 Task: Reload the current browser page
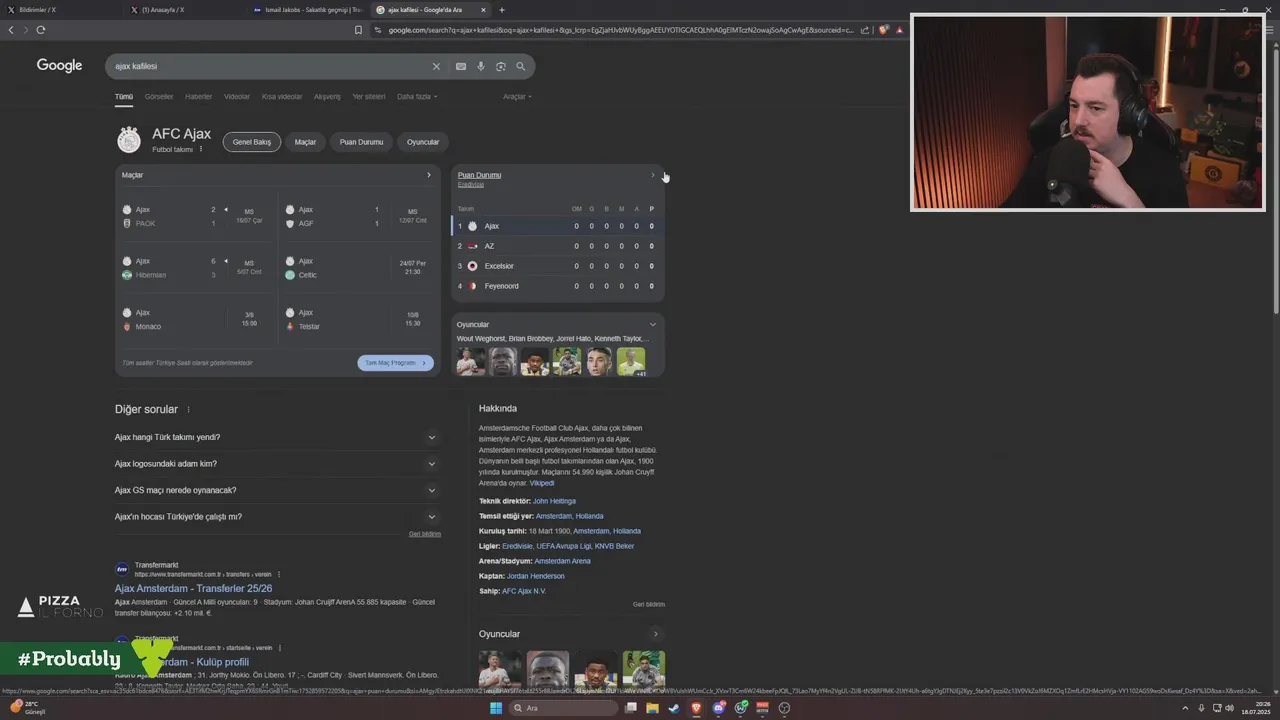pos(41,30)
